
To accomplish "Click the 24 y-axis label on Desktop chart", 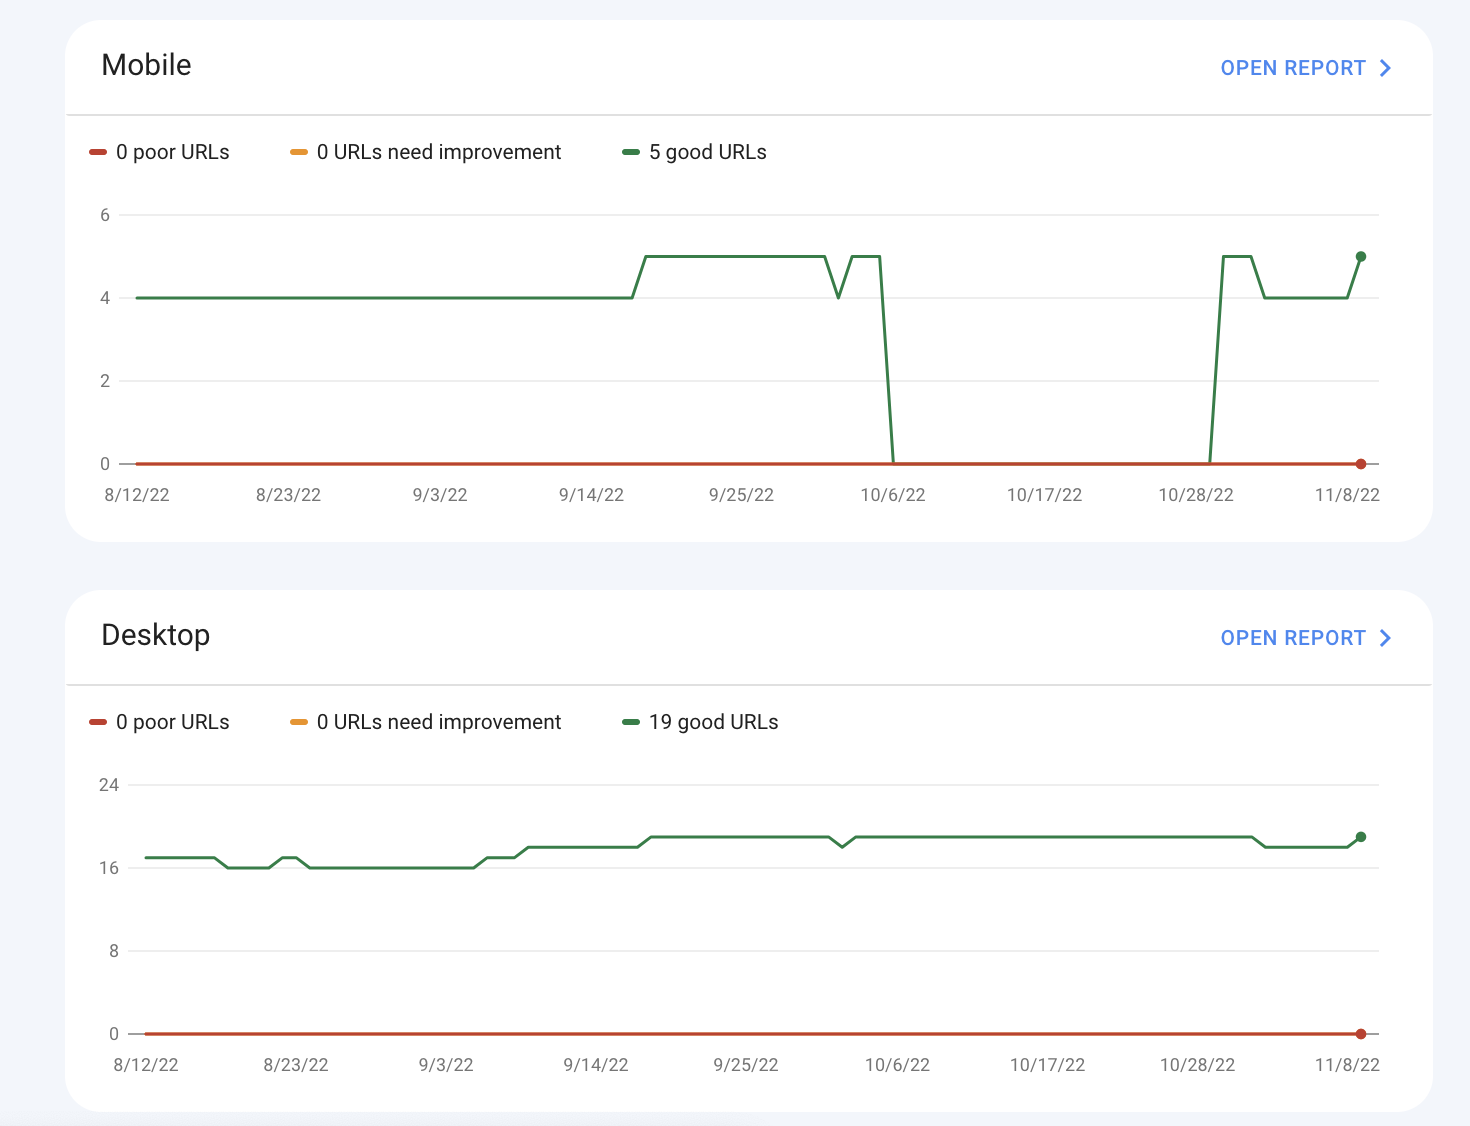I will point(108,785).
